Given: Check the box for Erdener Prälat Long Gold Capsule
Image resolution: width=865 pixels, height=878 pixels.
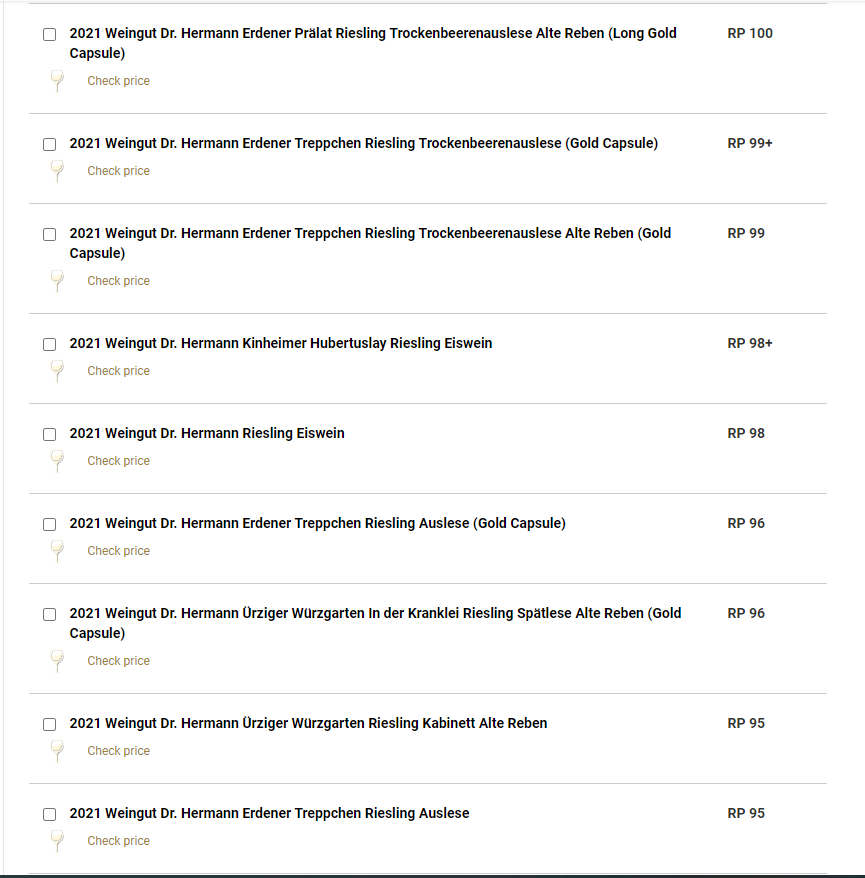Looking at the screenshot, I should coord(50,34).
